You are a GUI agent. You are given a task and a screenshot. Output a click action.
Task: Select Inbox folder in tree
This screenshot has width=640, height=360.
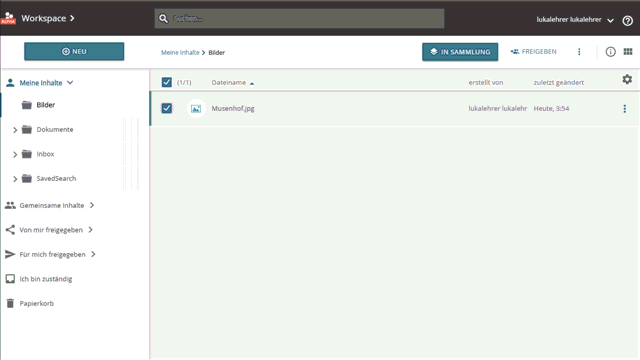[45, 154]
